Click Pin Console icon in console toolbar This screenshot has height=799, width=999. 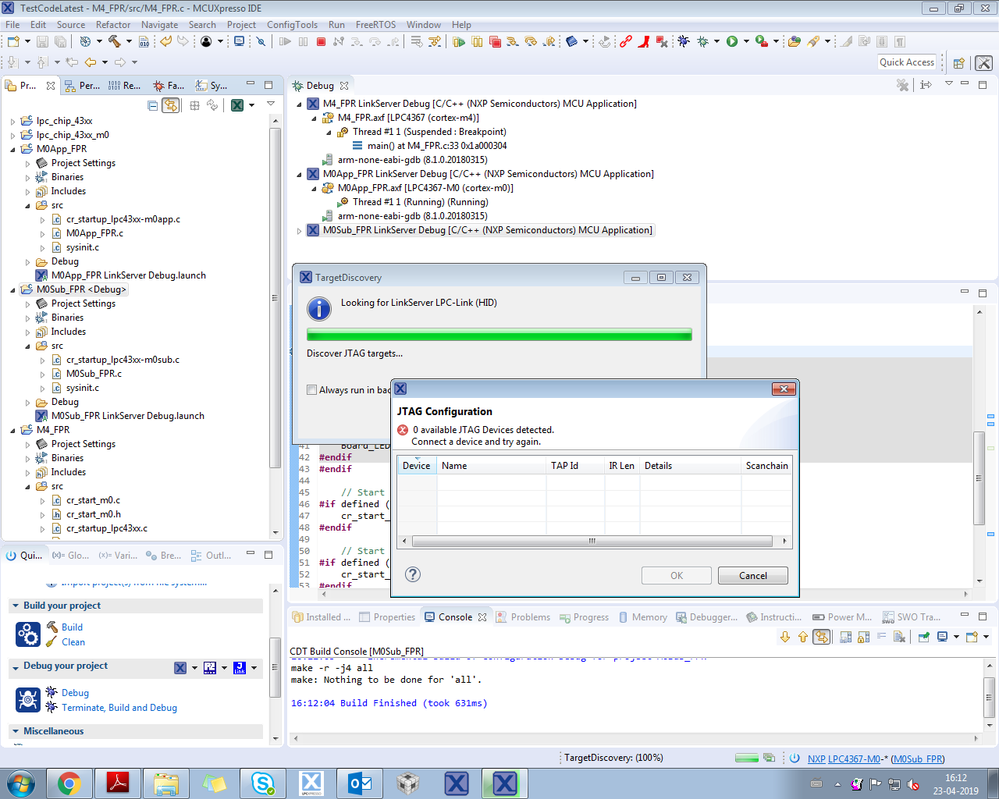point(923,637)
